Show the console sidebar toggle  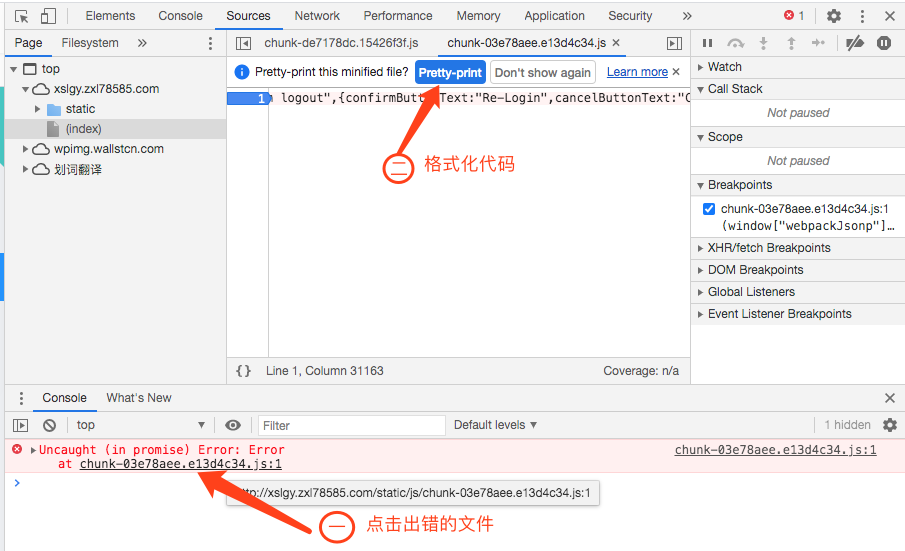[x=20, y=425]
